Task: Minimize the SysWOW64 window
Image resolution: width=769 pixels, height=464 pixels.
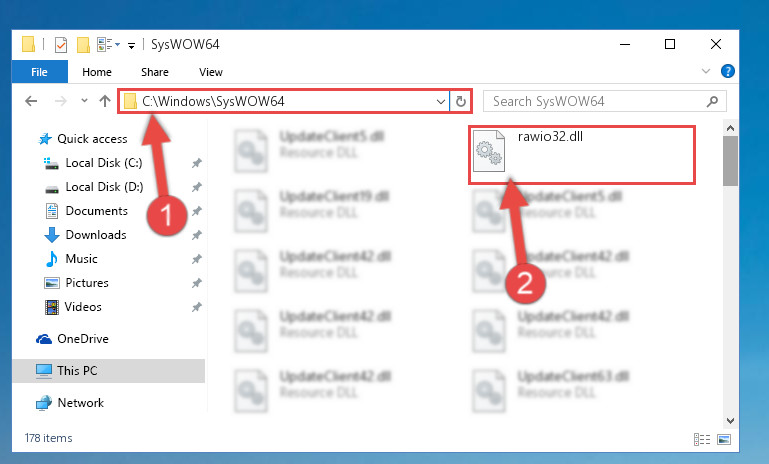Action: (625, 45)
